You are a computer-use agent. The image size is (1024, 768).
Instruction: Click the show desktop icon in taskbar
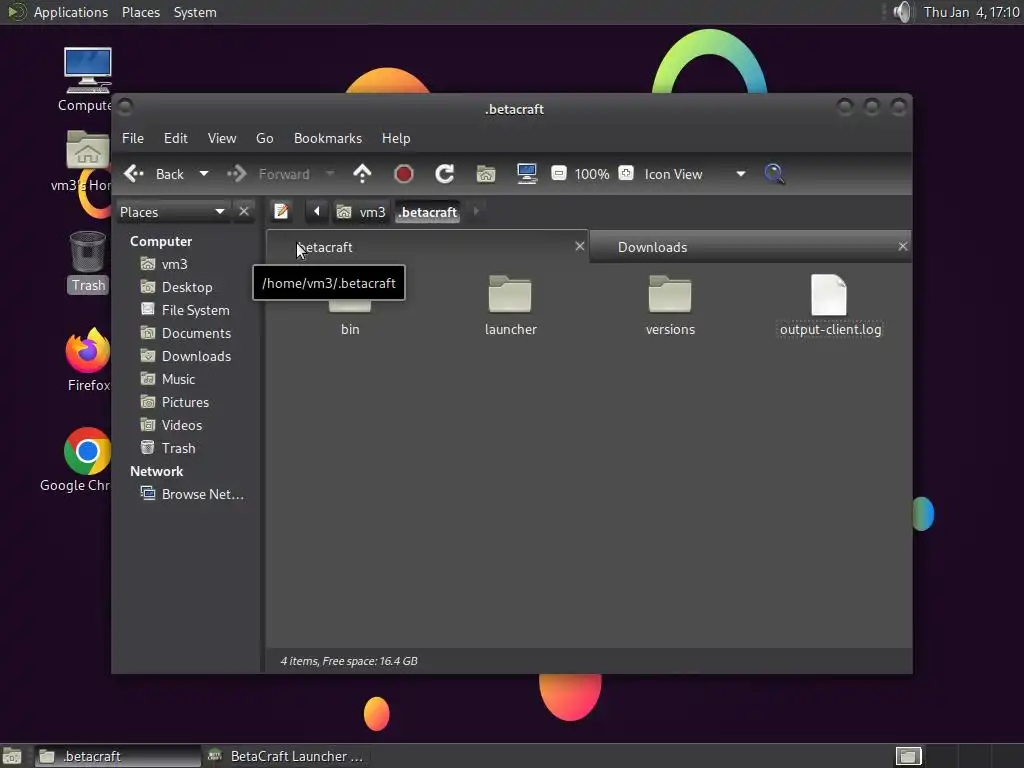(x=12, y=756)
